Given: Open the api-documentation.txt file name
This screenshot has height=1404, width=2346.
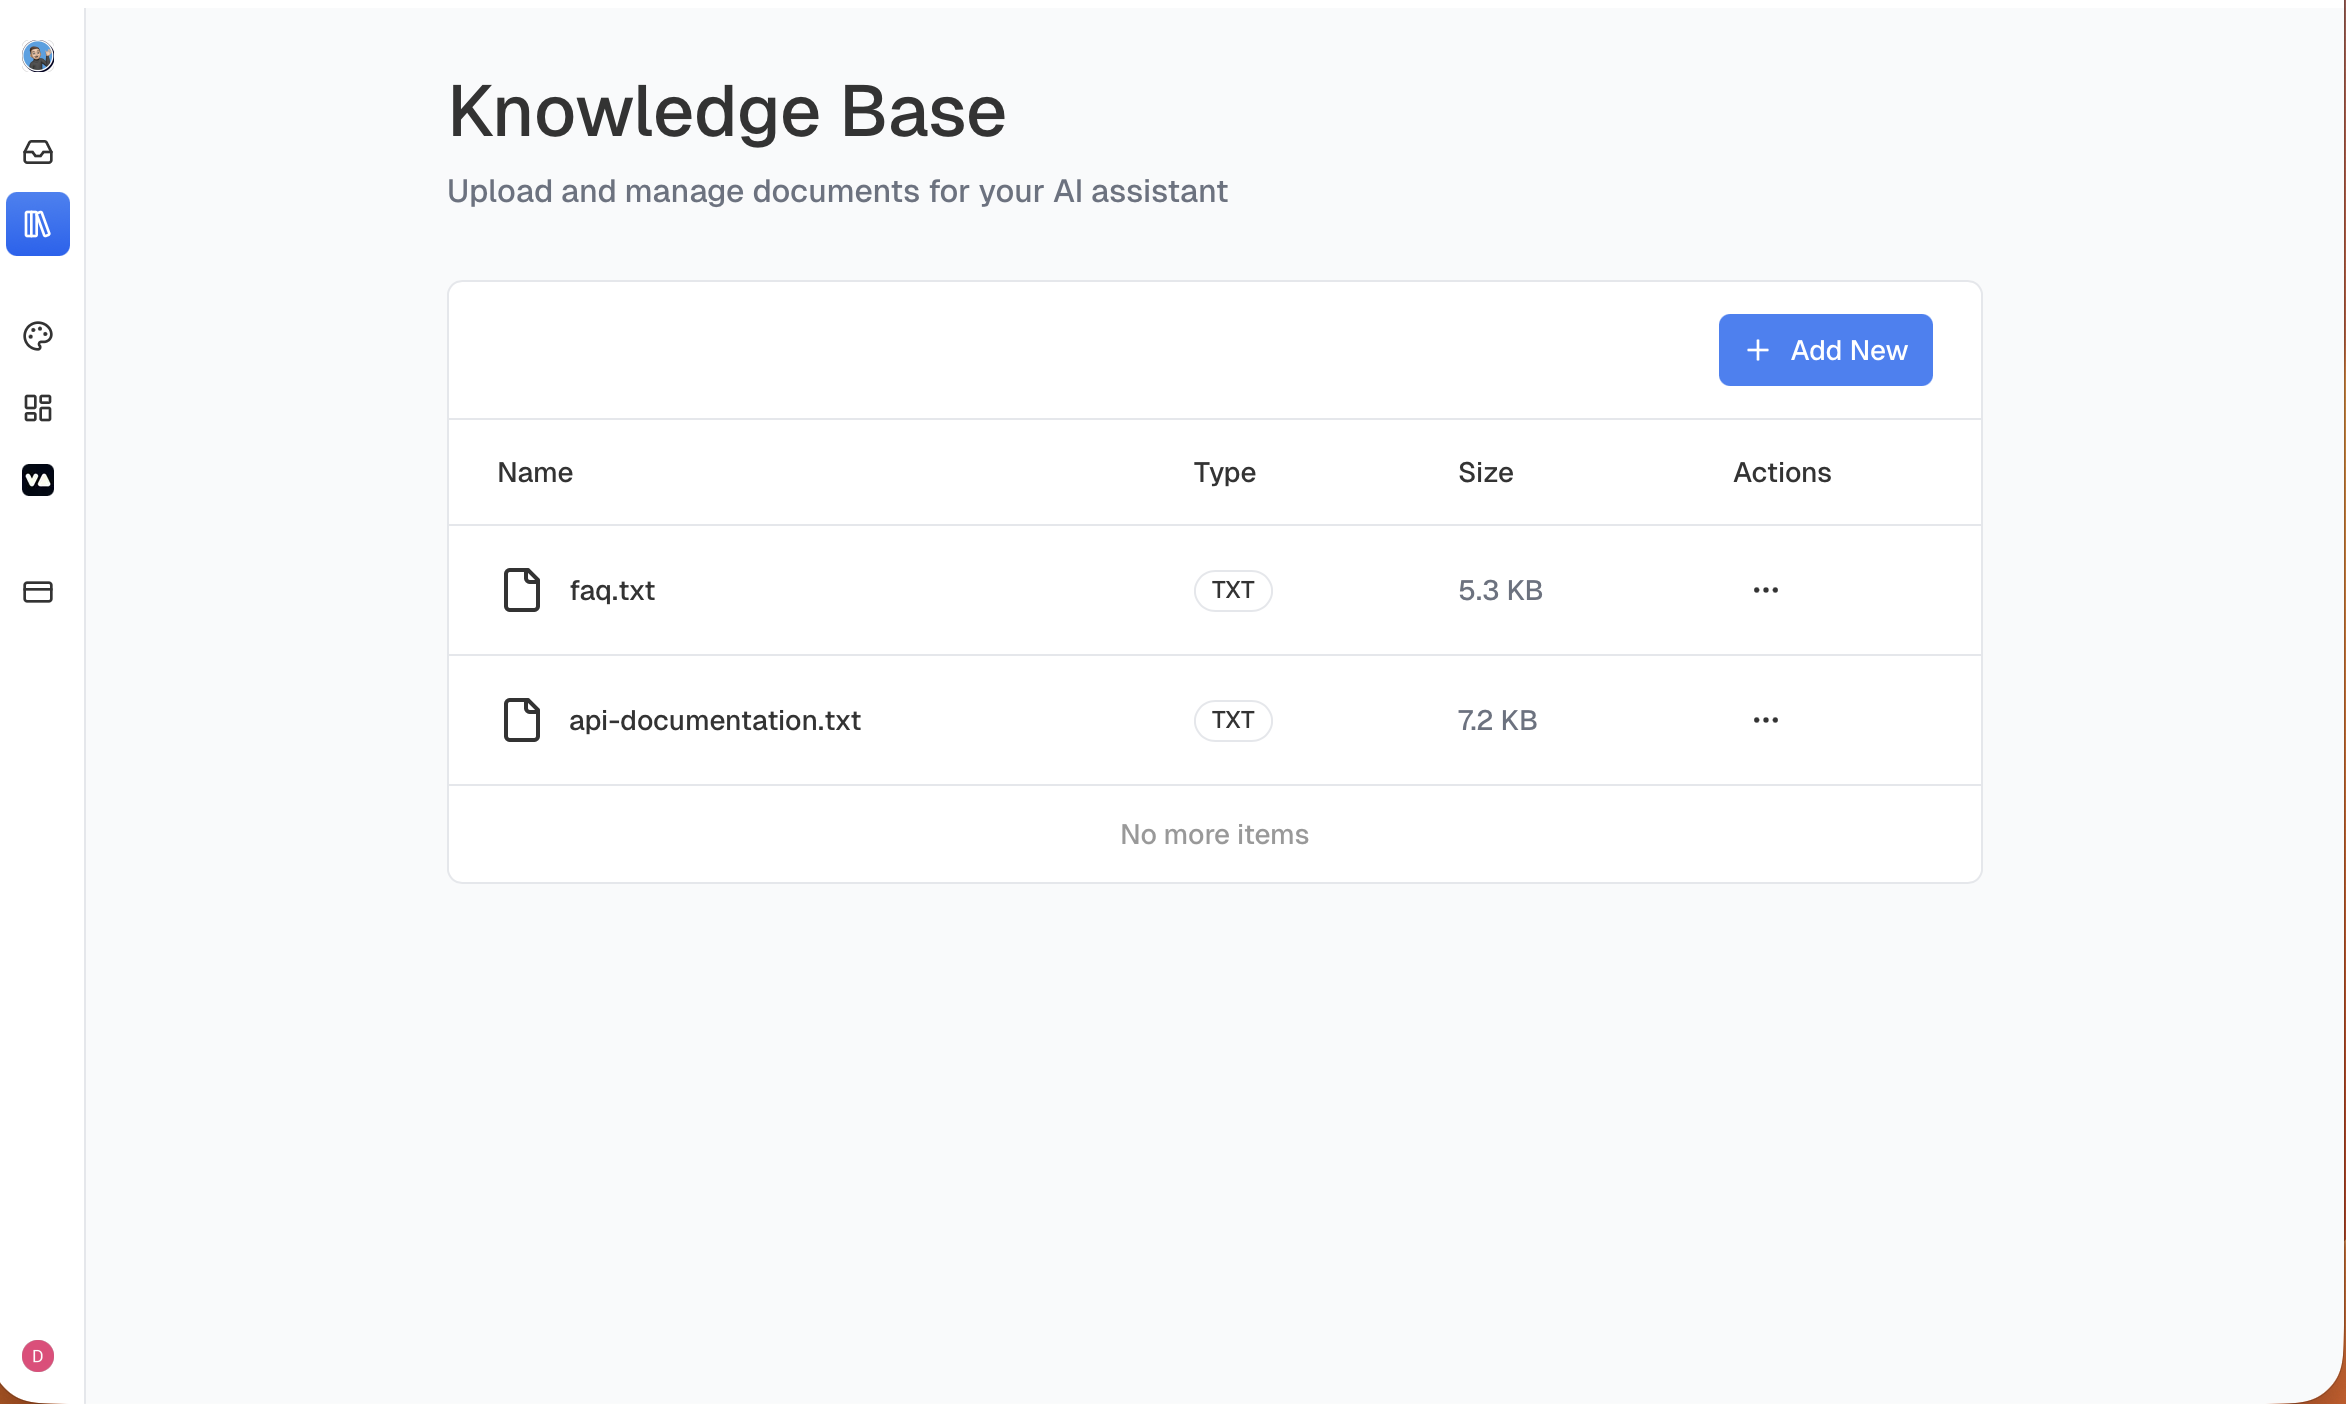Looking at the screenshot, I should coord(715,720).
